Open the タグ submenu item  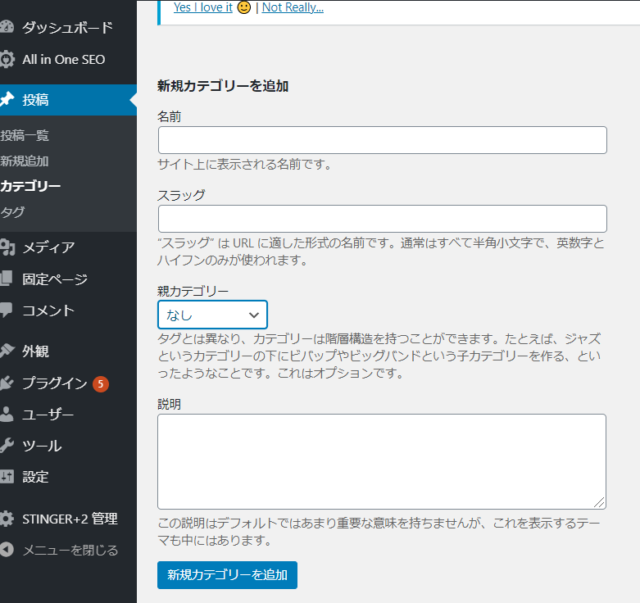point(13,212)
